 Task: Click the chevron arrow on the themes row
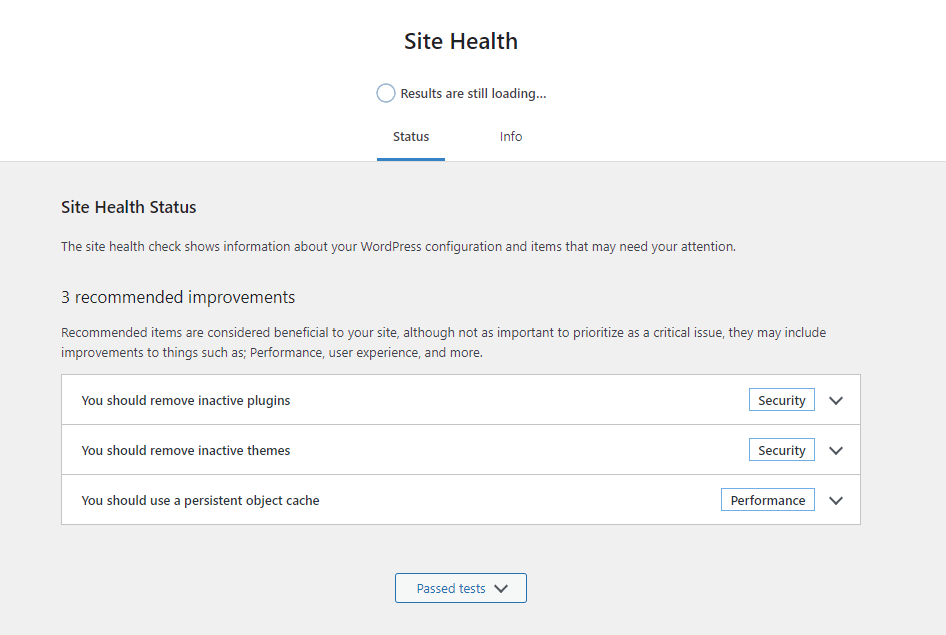(836, 449)
